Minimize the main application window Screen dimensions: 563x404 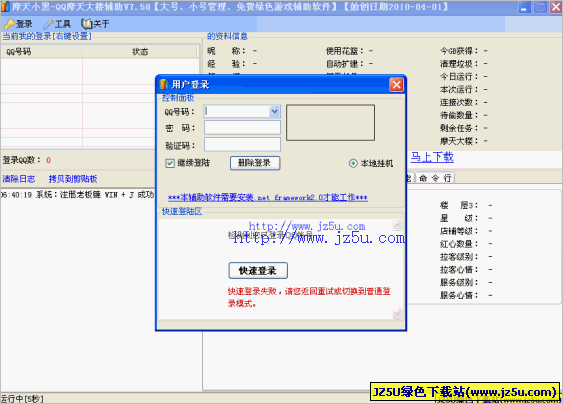pos(524,8)
